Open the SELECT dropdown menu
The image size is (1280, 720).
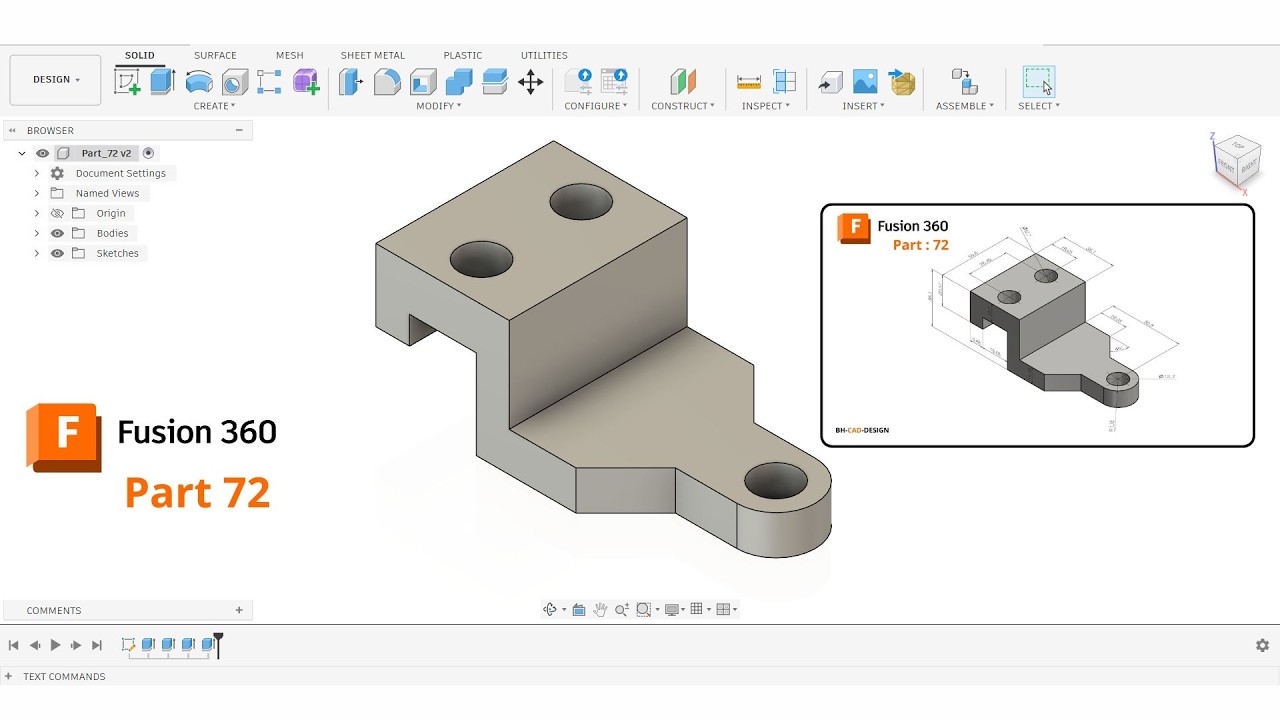pyautogui.click(x=1039, y=106)
